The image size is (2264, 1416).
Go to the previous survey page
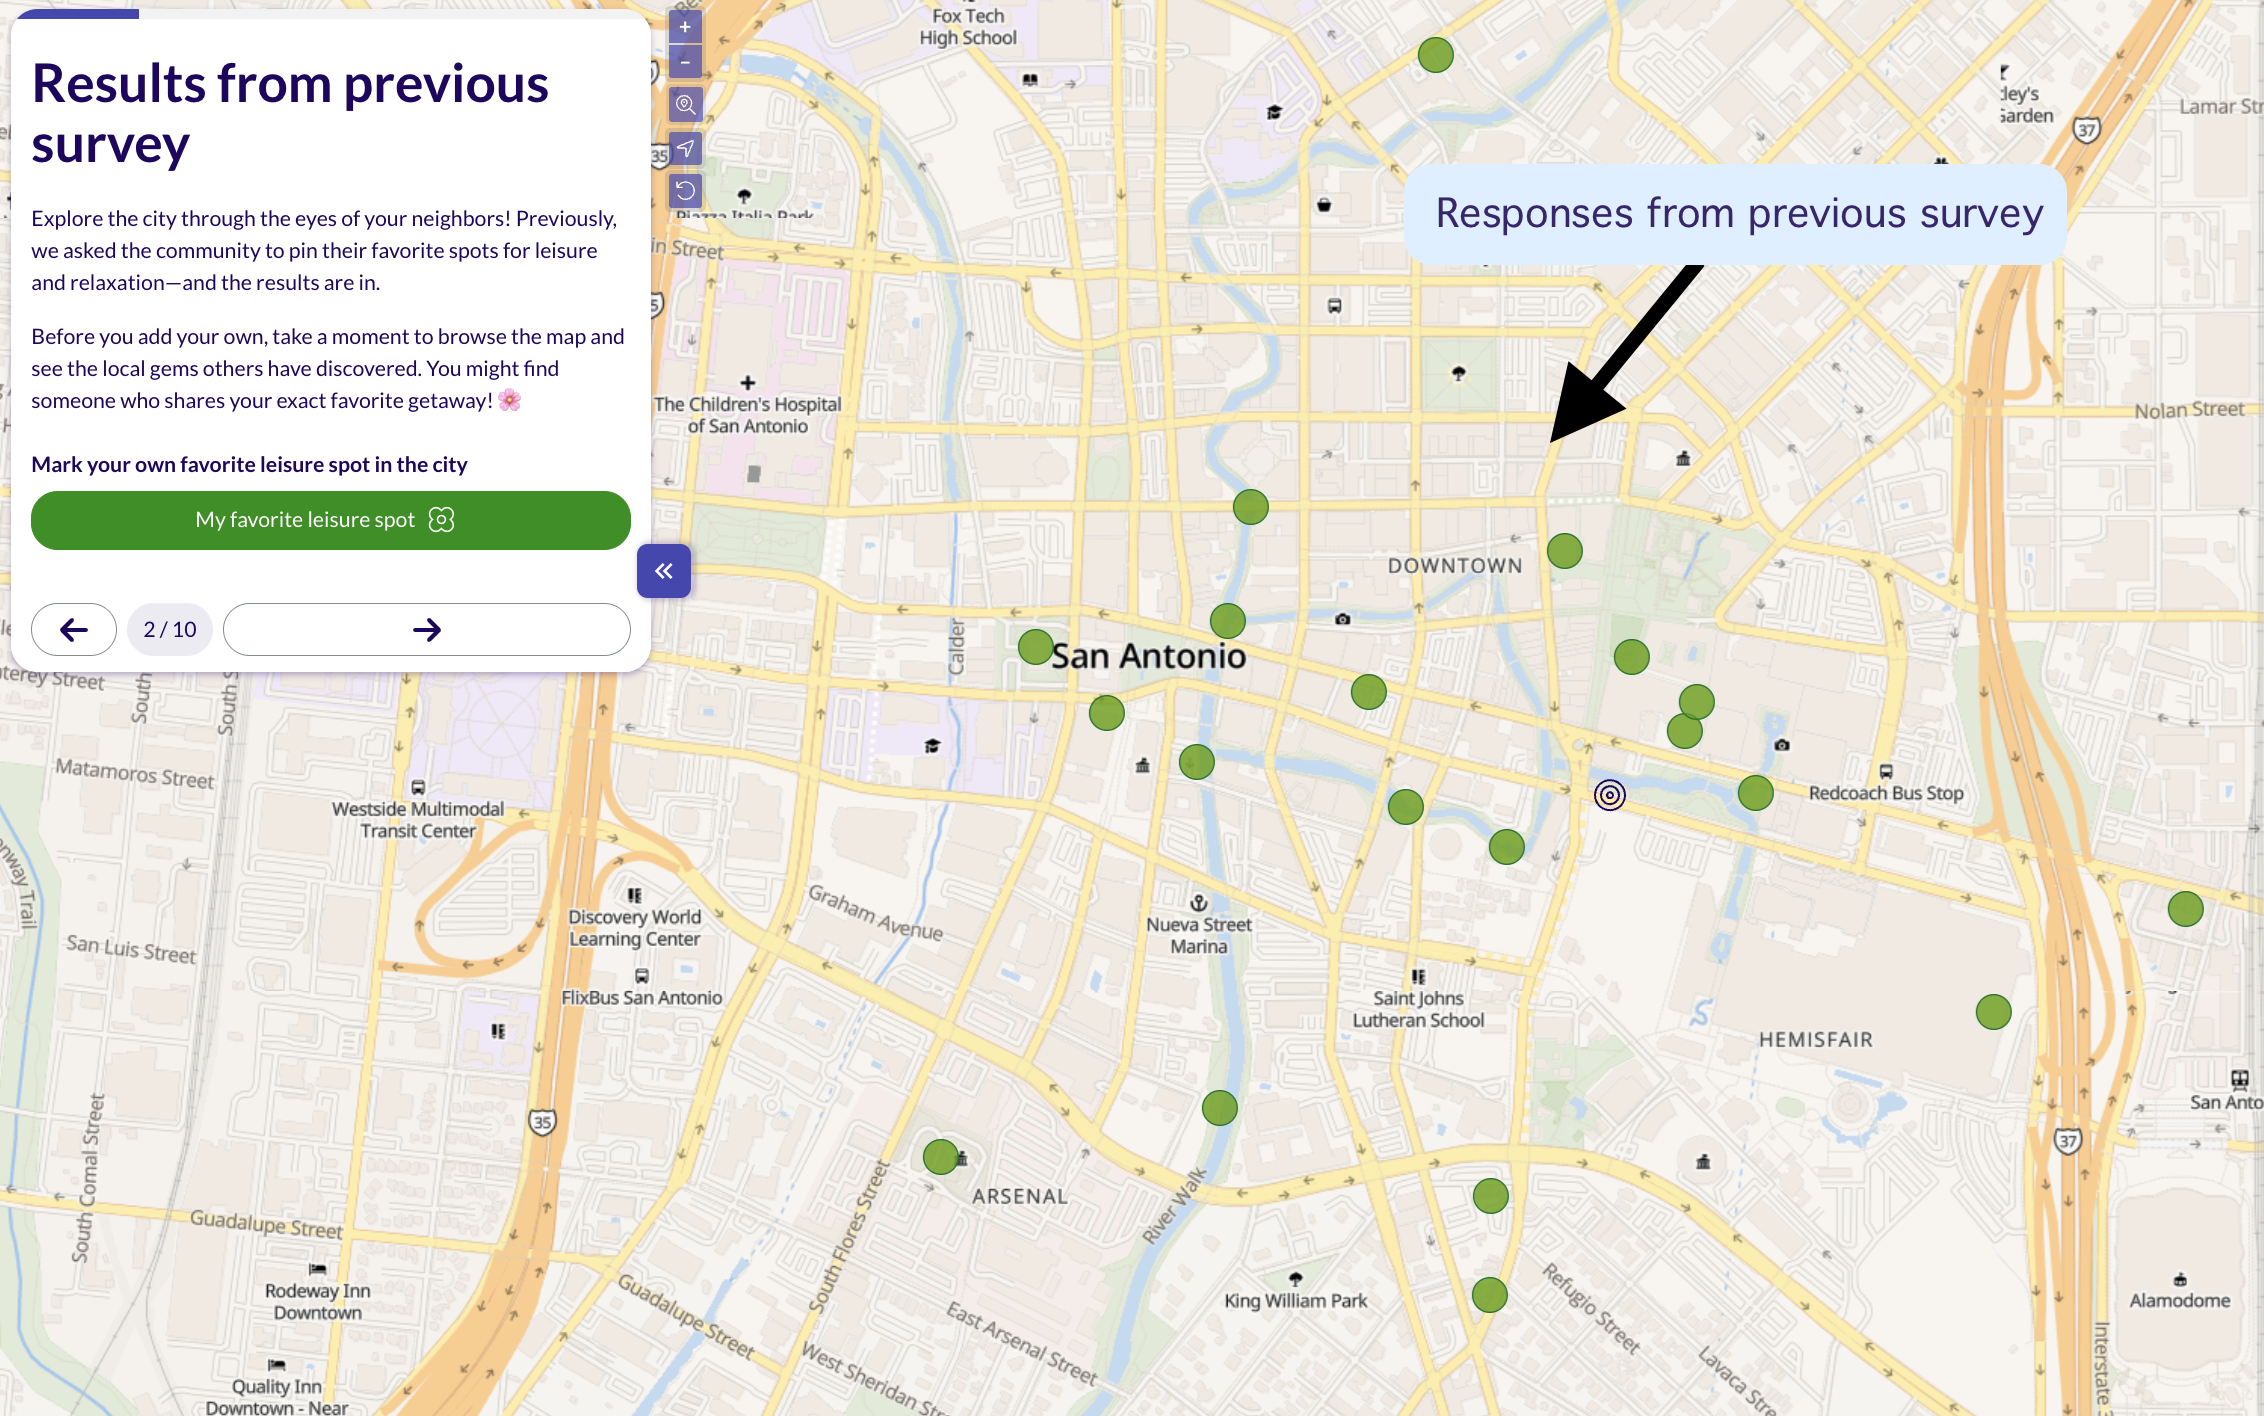point(74,629)
